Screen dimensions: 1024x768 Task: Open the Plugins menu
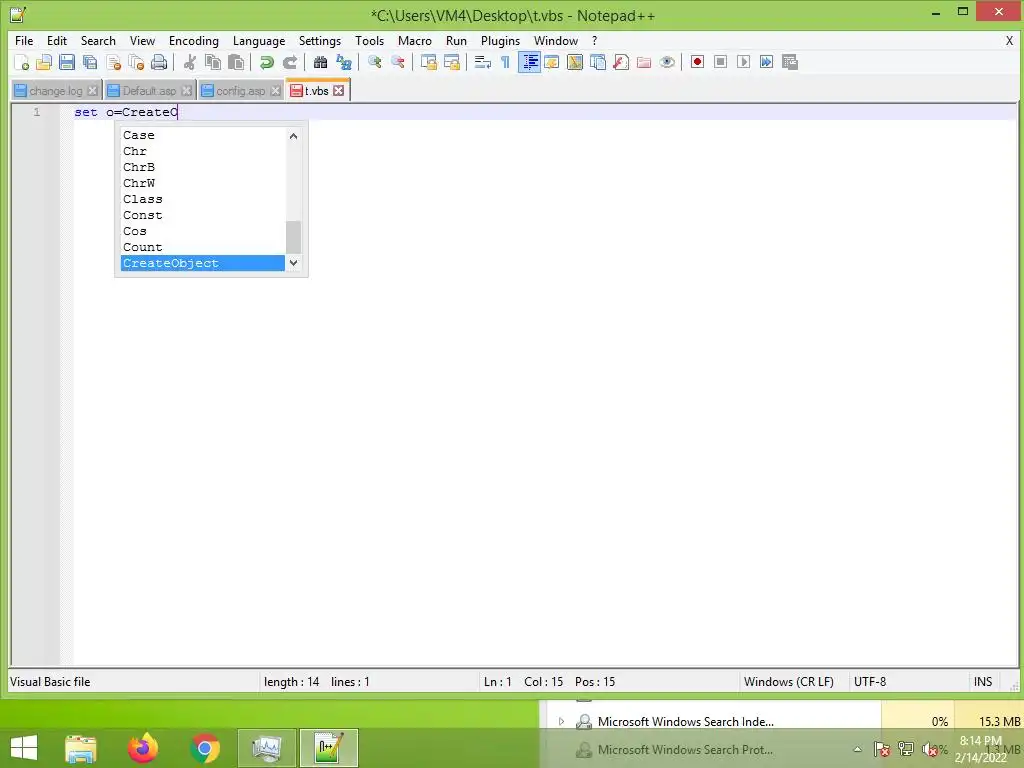pos(500,40)
